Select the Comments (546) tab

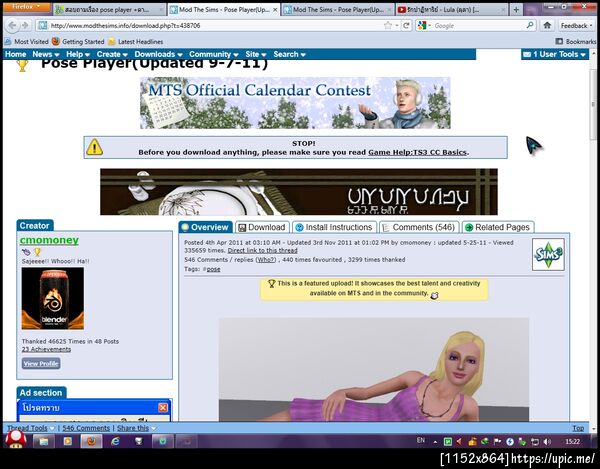(419, 227)
